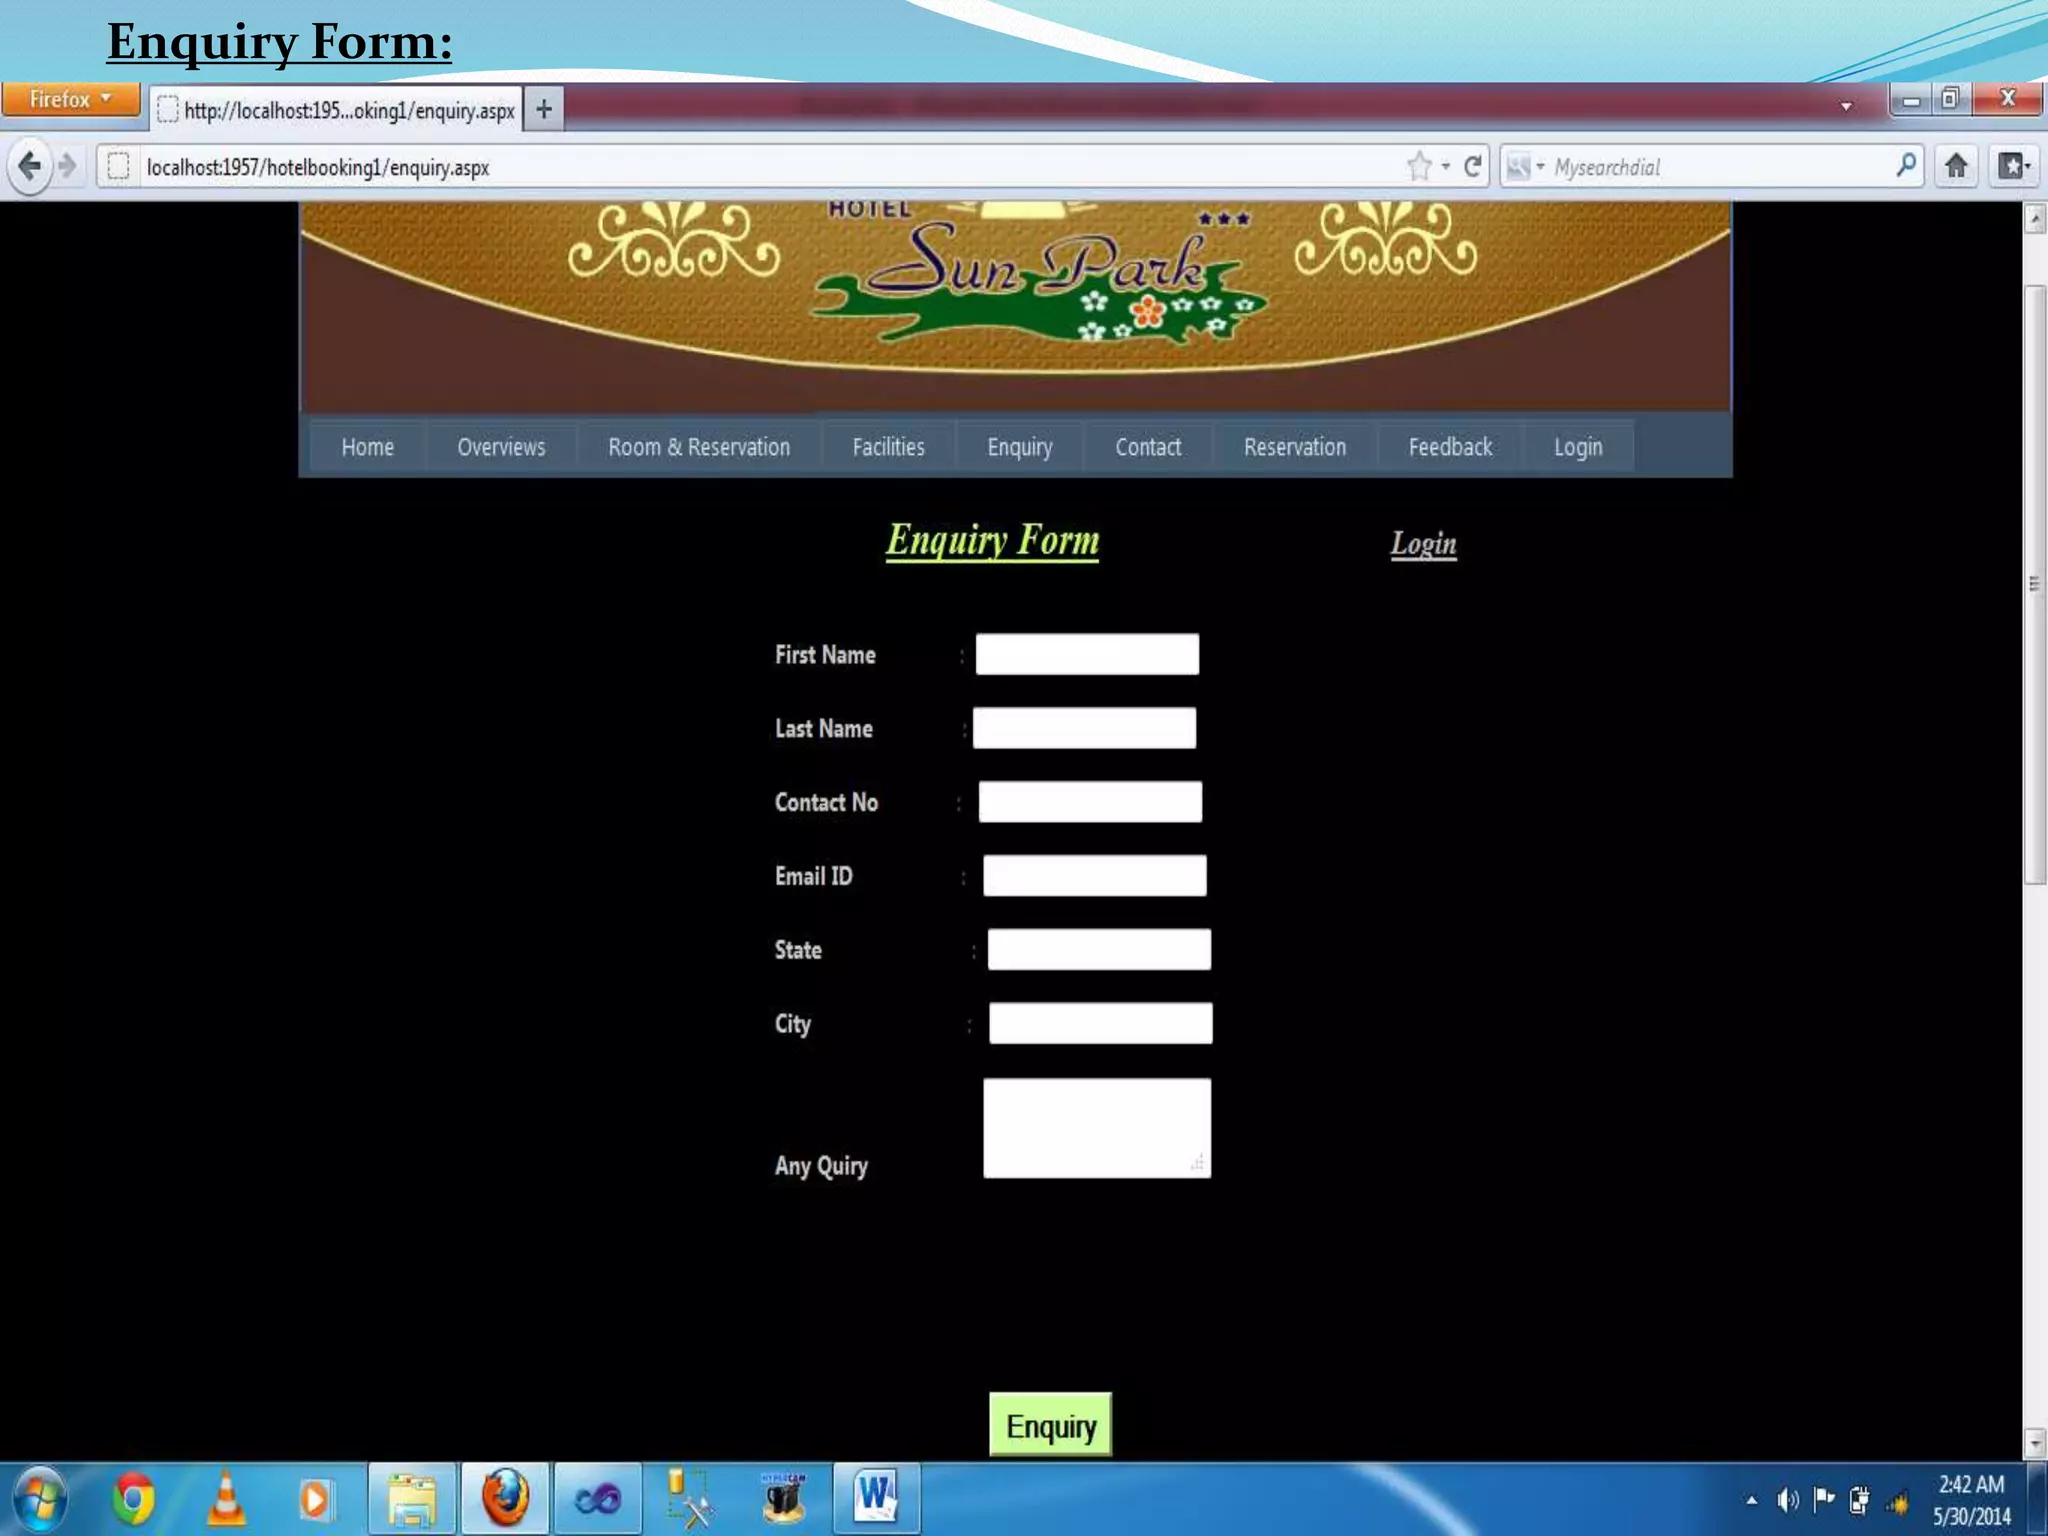The height and width of the screenshot is (1536, 2048).
Task: Launch Google Chrome from taskbar
Action: (x=132, y=1500)
